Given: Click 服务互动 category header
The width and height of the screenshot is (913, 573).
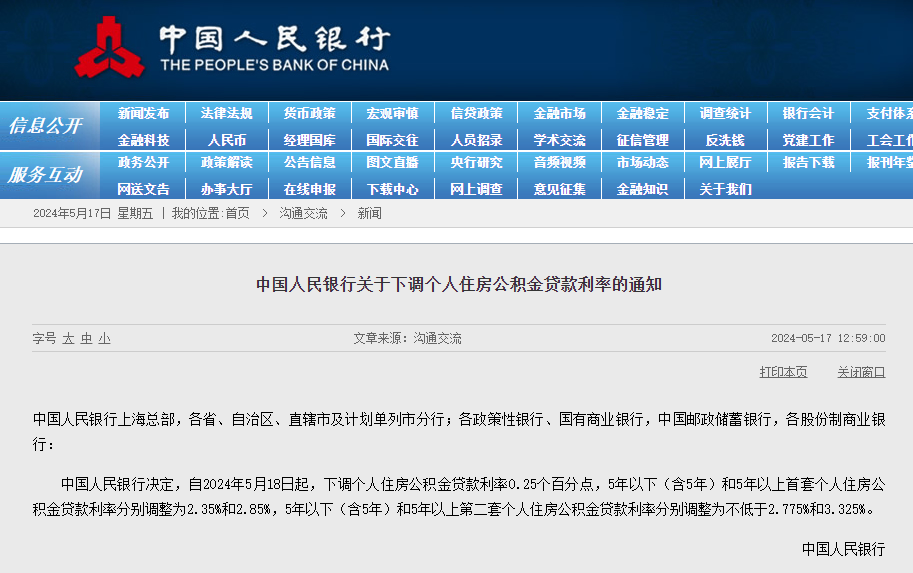Looking at the screenshot, I should tap(45, 175).
